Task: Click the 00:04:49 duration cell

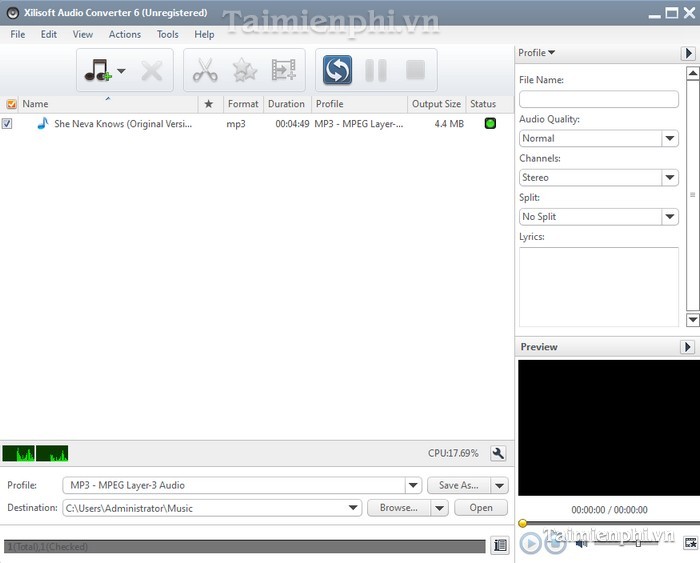Action: pyautogui.click(x=292, y=124)
